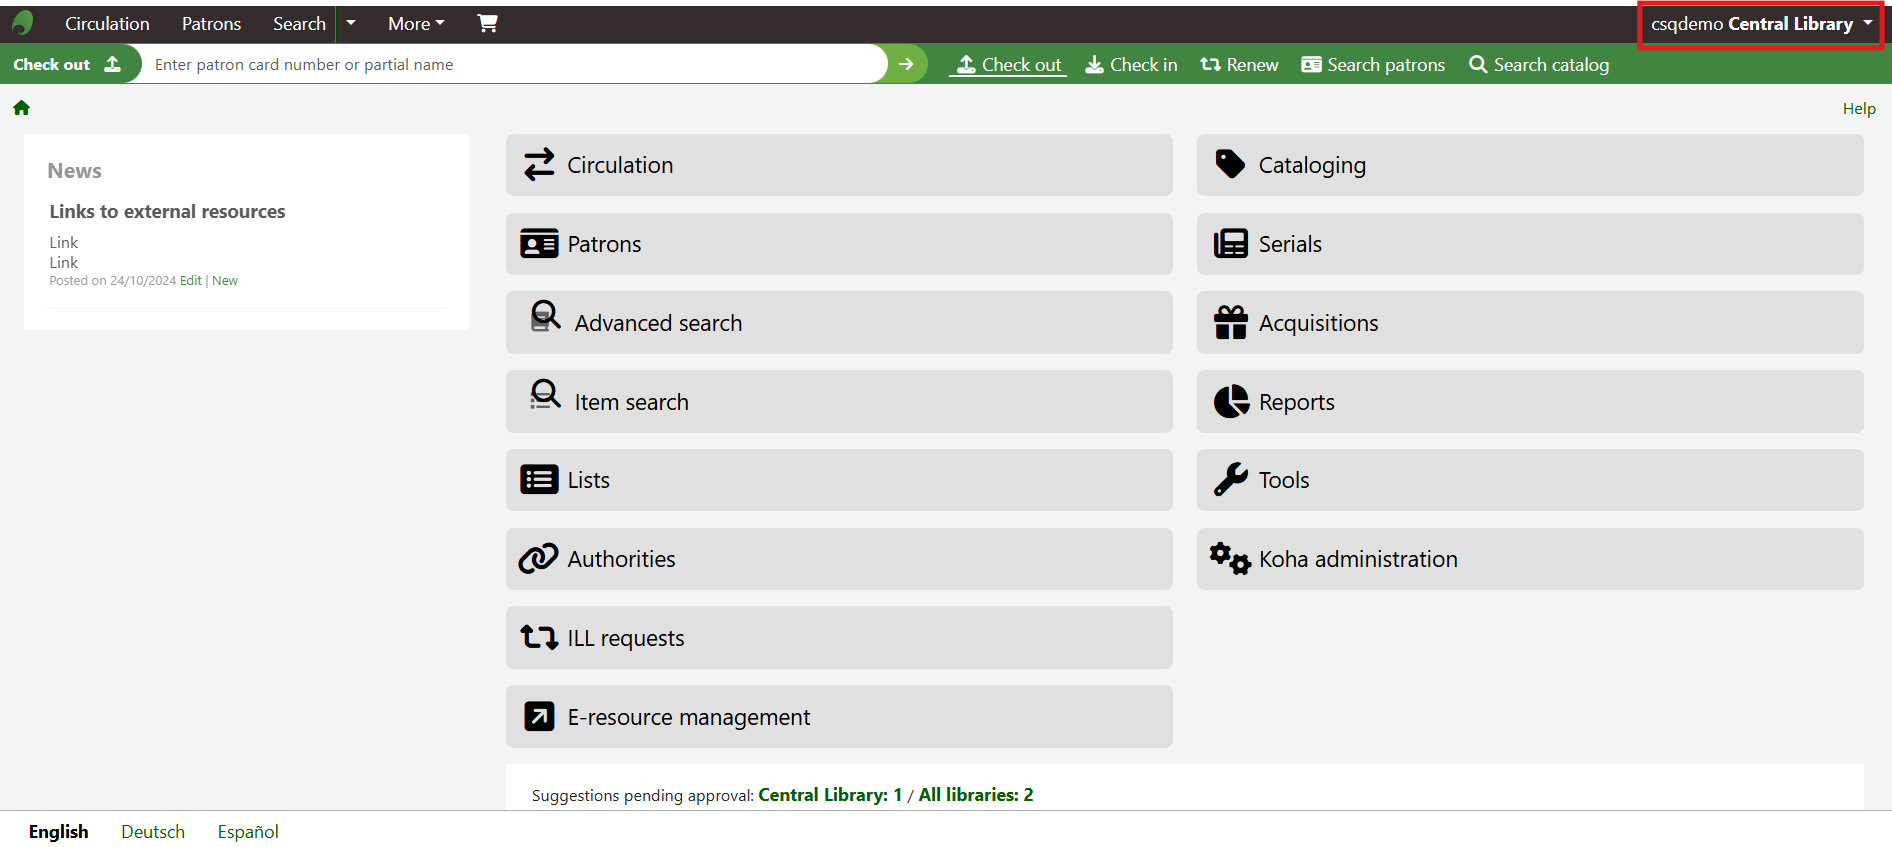Expand the More dropdown menu
The width and height of the screenshot is (1892, 847).
click(416, 23)
